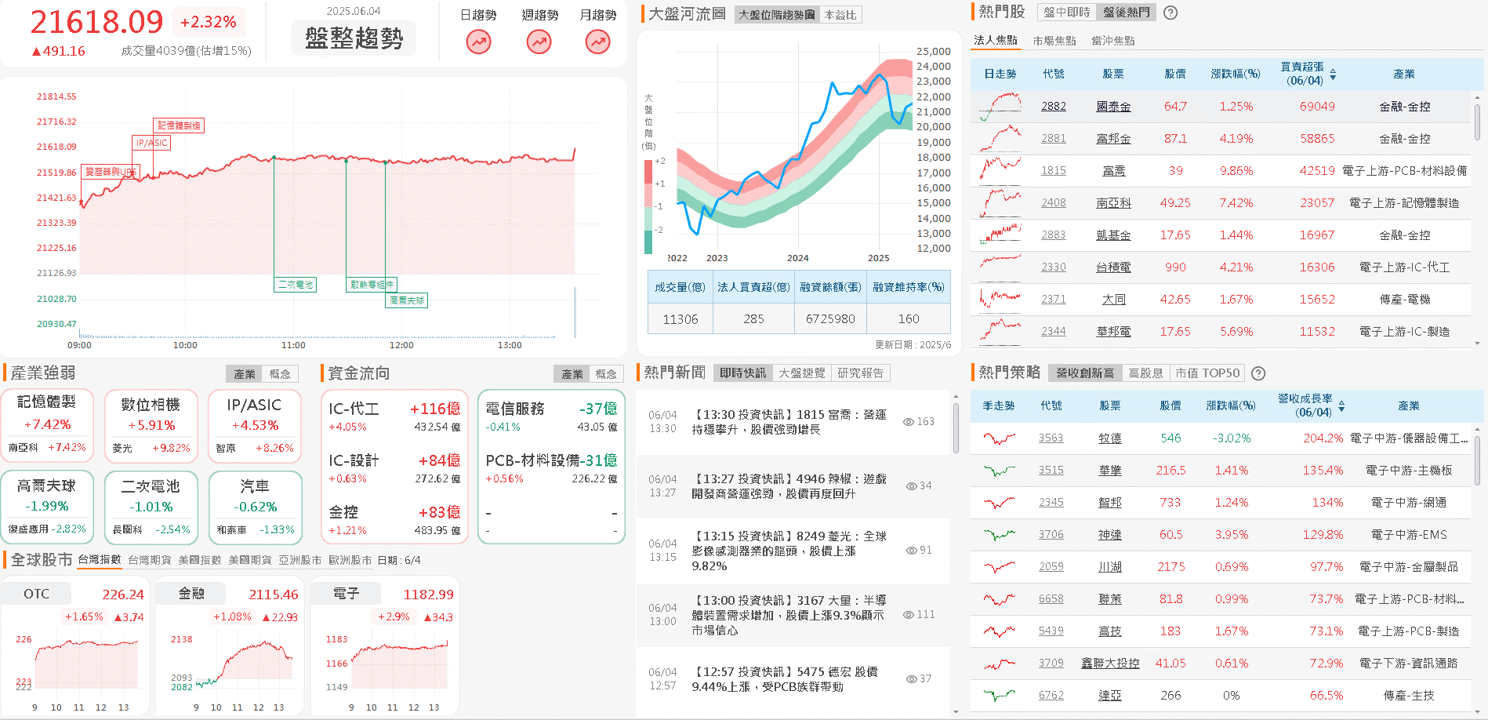Open the 研究報告 news tab

[861, 373]
